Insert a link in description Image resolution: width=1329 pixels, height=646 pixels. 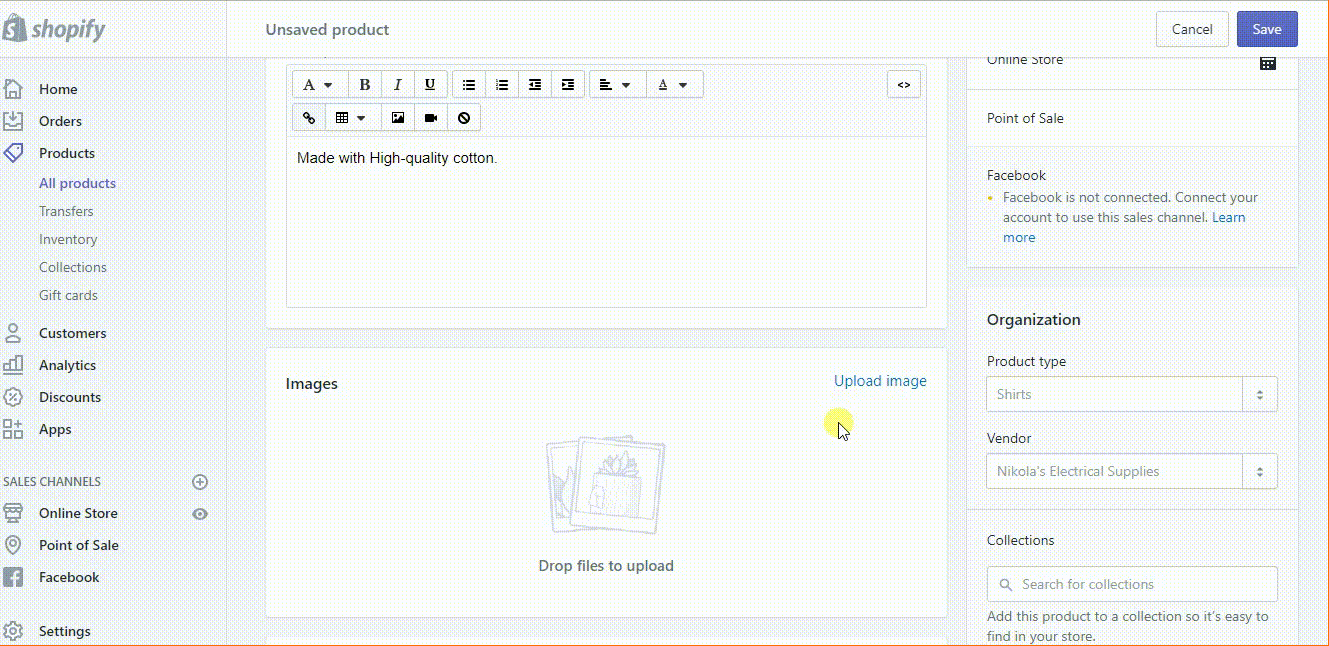coord(309,118)
